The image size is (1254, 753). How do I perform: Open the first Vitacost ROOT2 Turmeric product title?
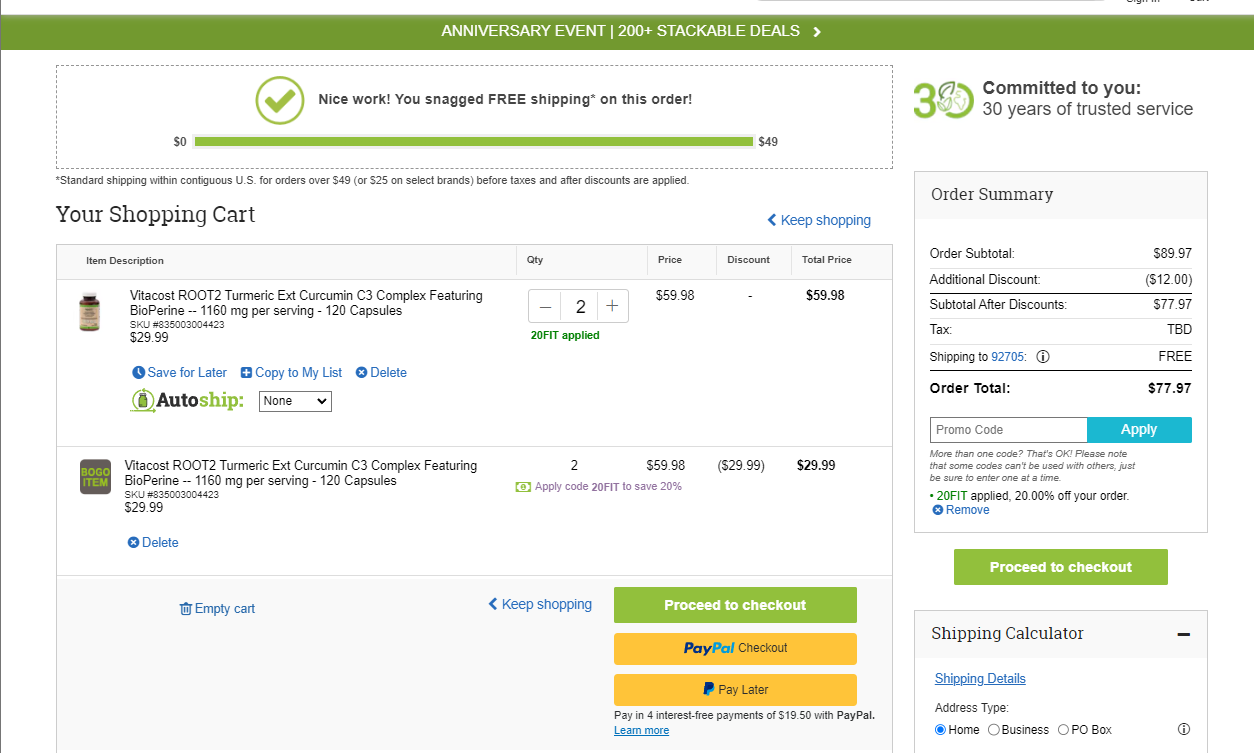click(306, 303)
